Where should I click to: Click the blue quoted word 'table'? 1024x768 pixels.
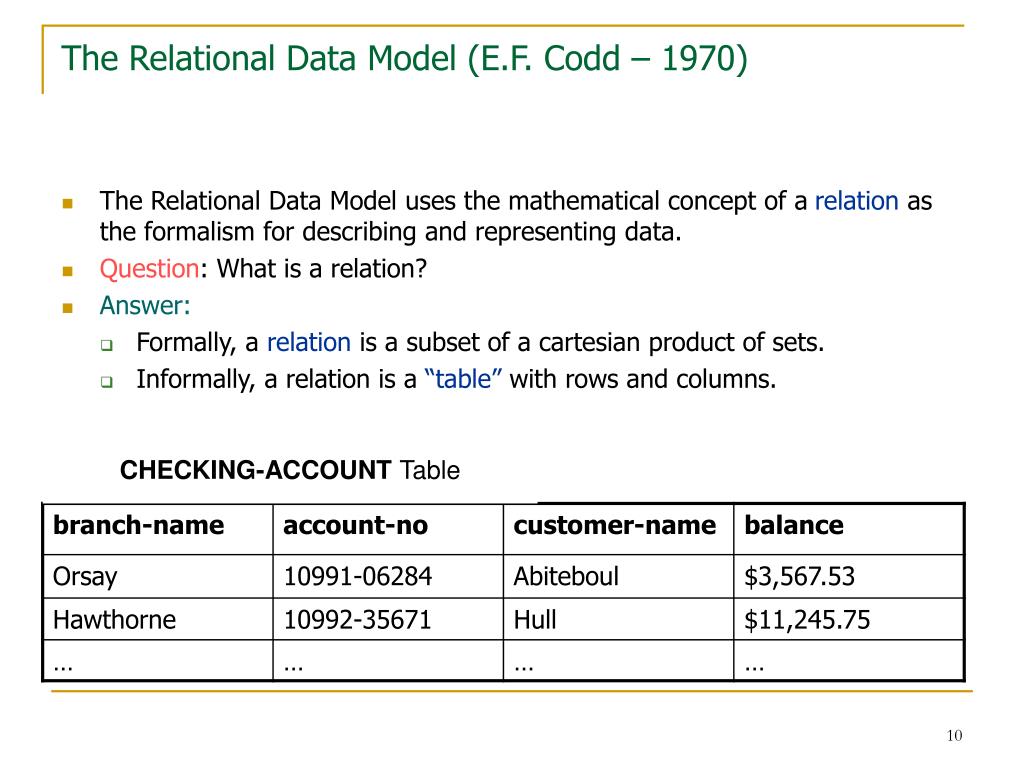click(x=463, y=379)
